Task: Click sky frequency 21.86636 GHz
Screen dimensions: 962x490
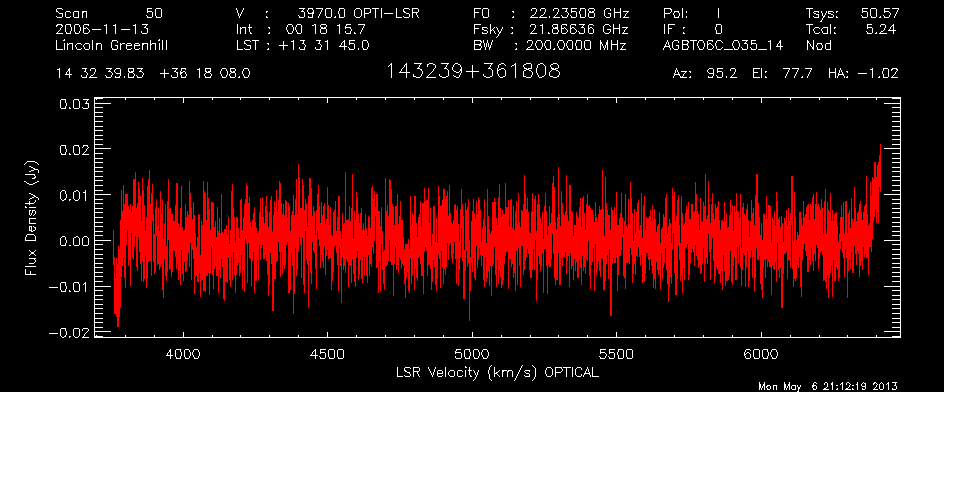Action: 579,29
